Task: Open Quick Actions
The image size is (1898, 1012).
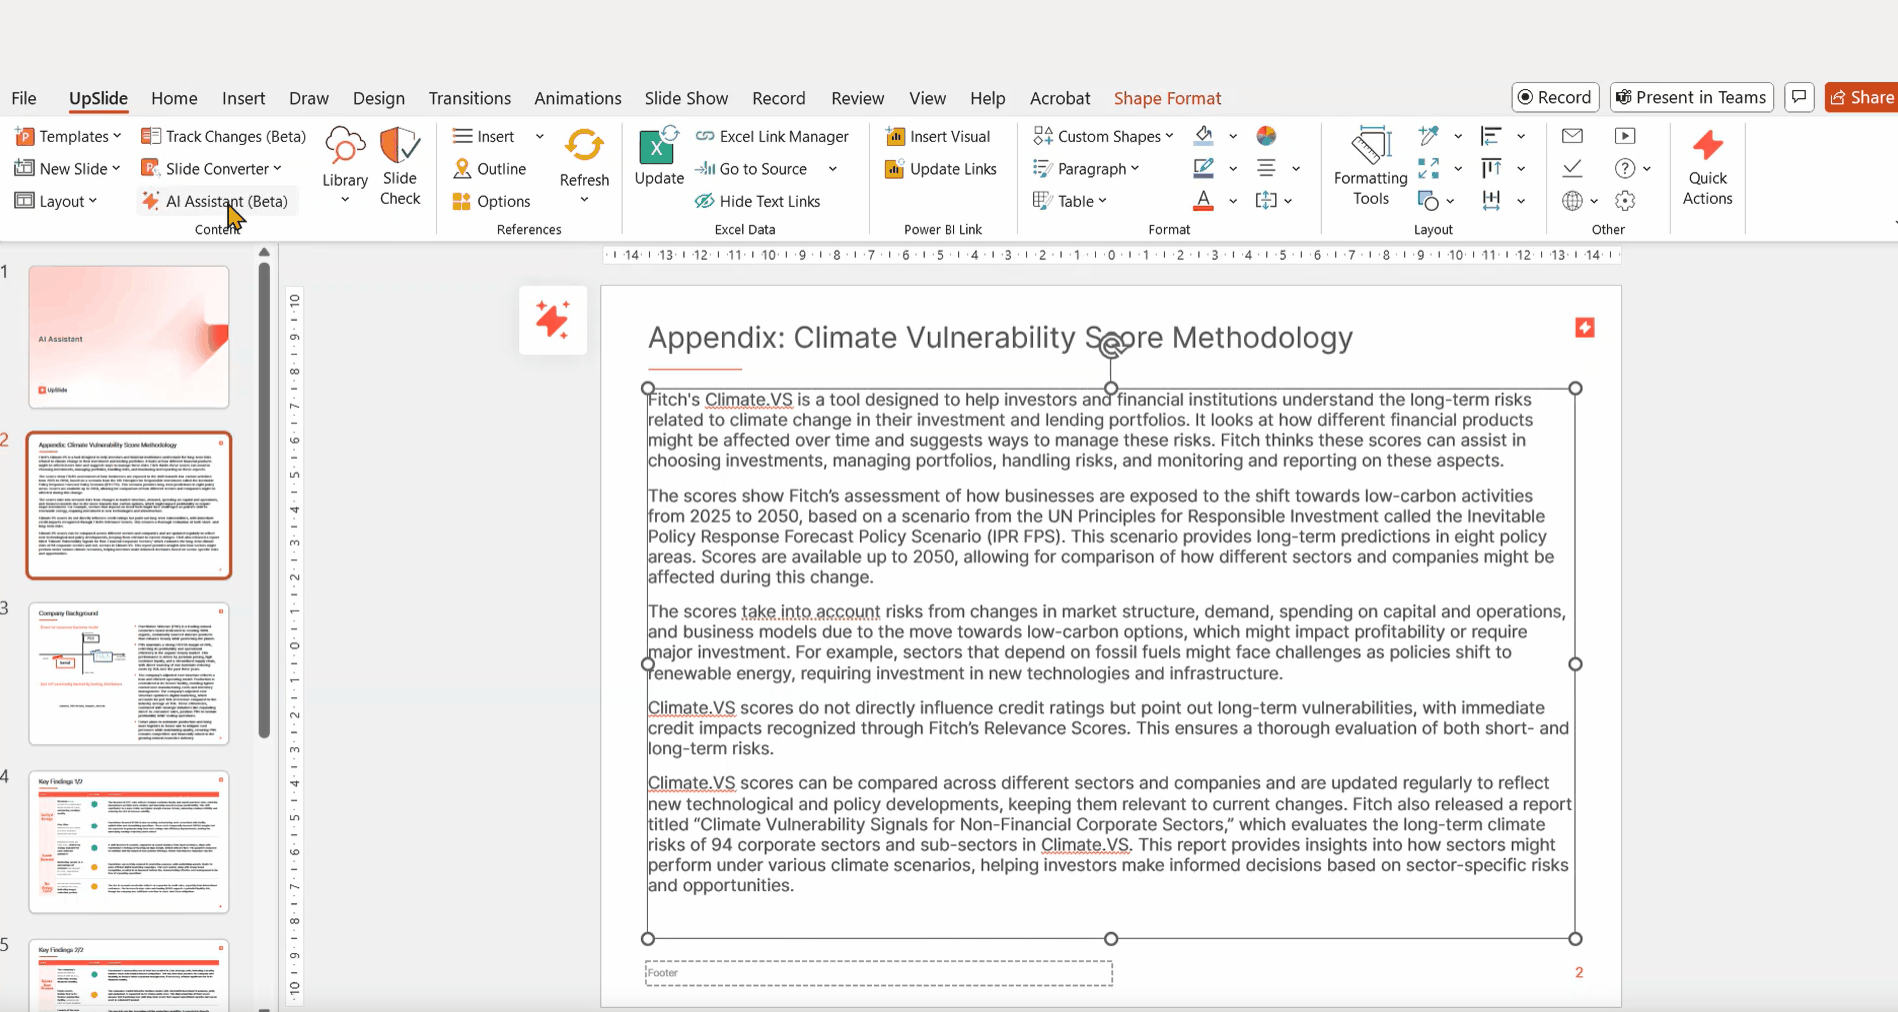Action: [x=1707, y=166]
